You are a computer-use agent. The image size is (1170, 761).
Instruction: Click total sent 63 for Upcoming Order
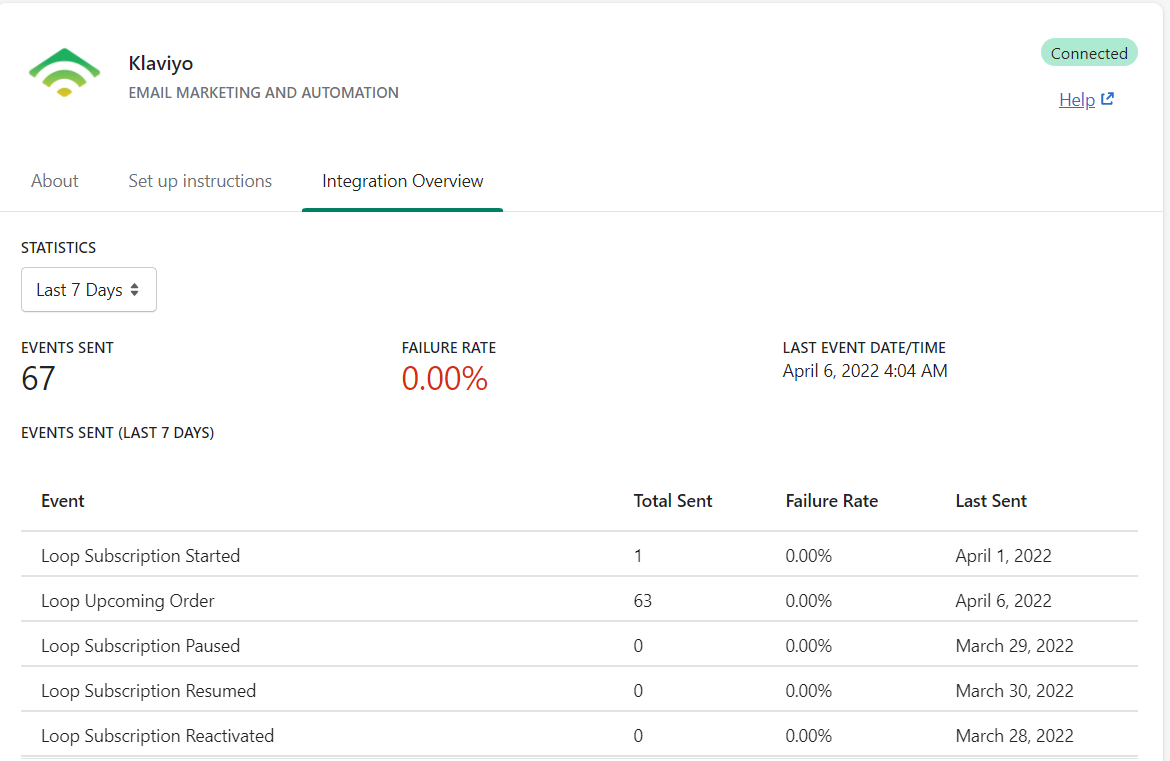[642, 601]
